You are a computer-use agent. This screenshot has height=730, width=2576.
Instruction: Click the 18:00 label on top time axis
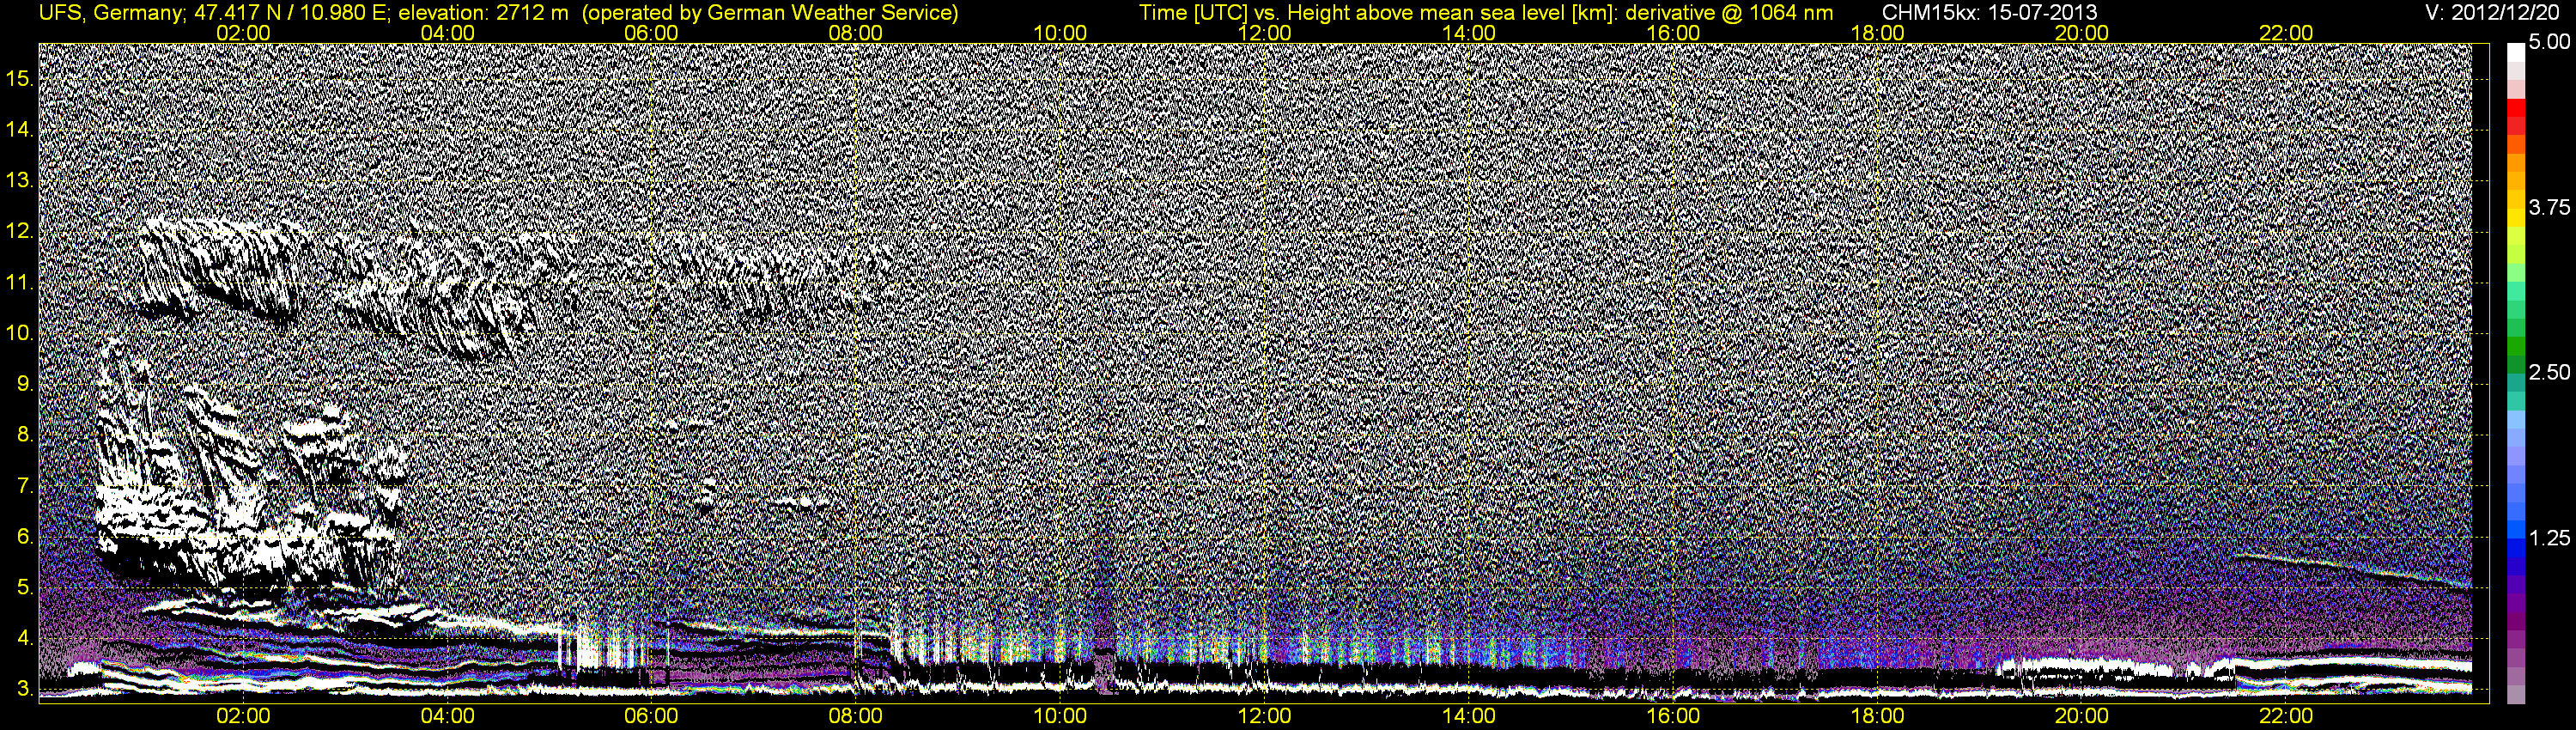click(x=1877, y=33)
